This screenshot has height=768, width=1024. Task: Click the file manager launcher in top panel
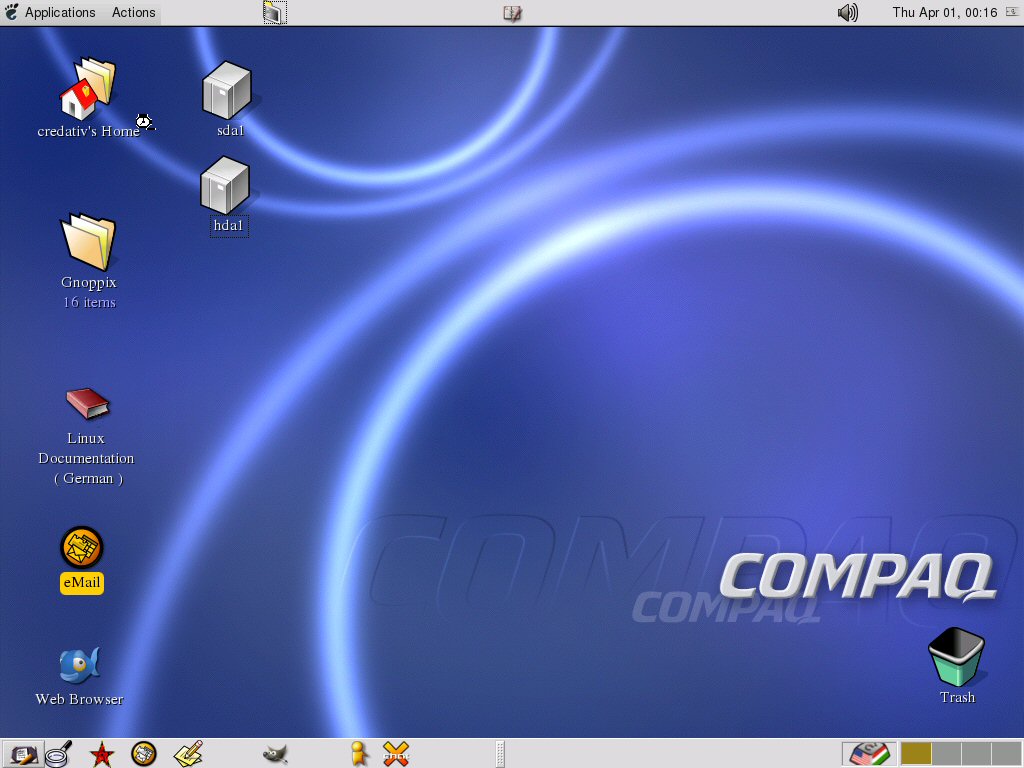click(275, 12)
